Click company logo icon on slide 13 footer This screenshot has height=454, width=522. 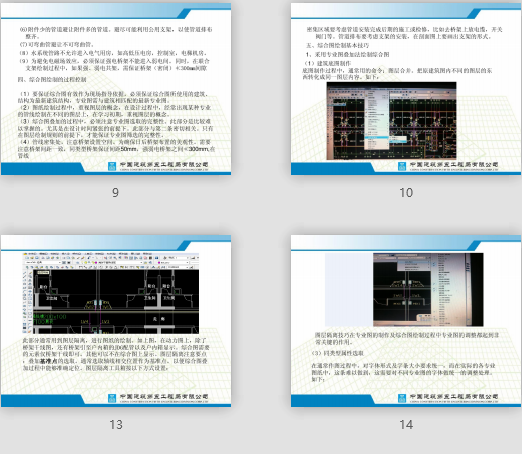pyautogui.click(x=112, y=398)
